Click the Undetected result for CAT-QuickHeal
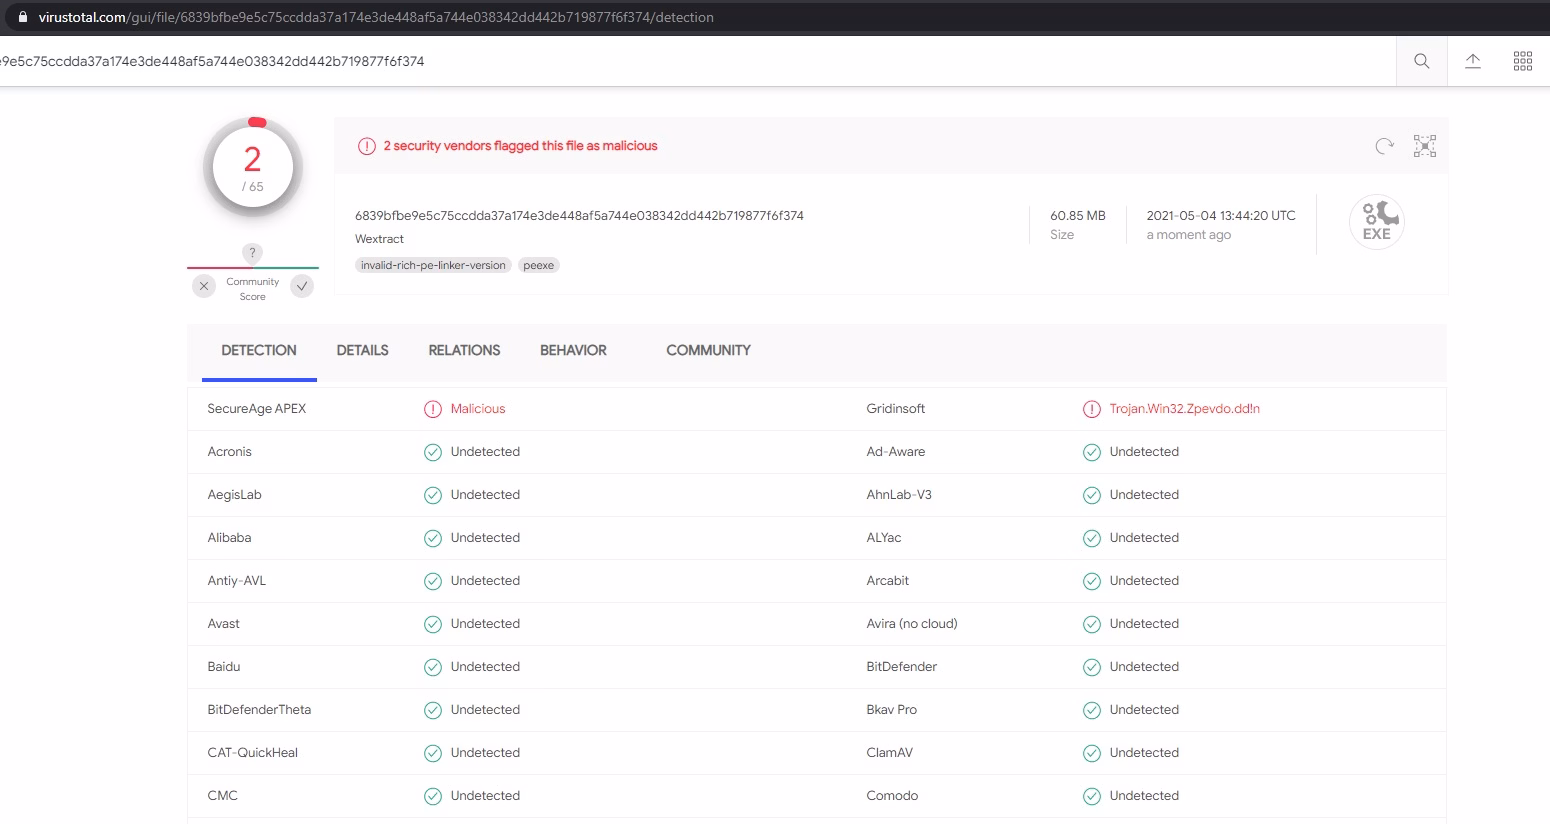1550x824 pixels. [x=485, y=753]
